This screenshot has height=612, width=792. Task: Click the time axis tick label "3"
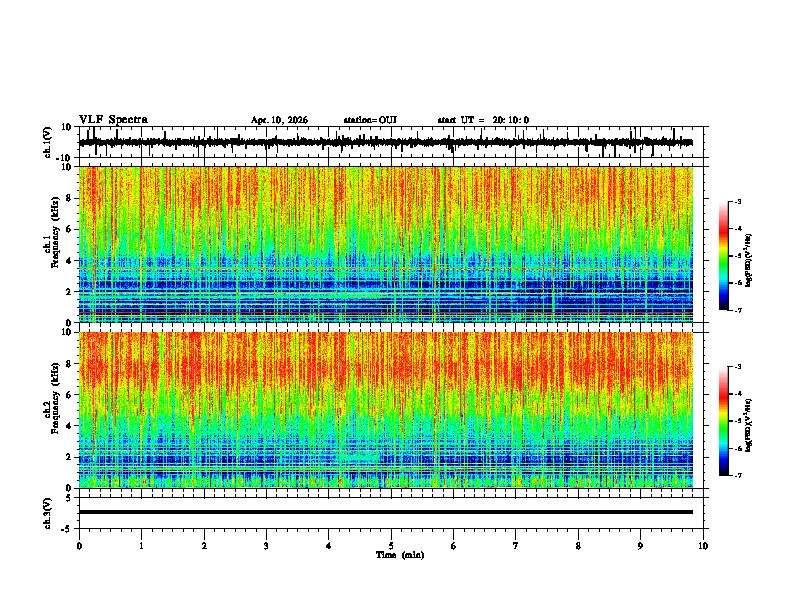click(266, 546)
